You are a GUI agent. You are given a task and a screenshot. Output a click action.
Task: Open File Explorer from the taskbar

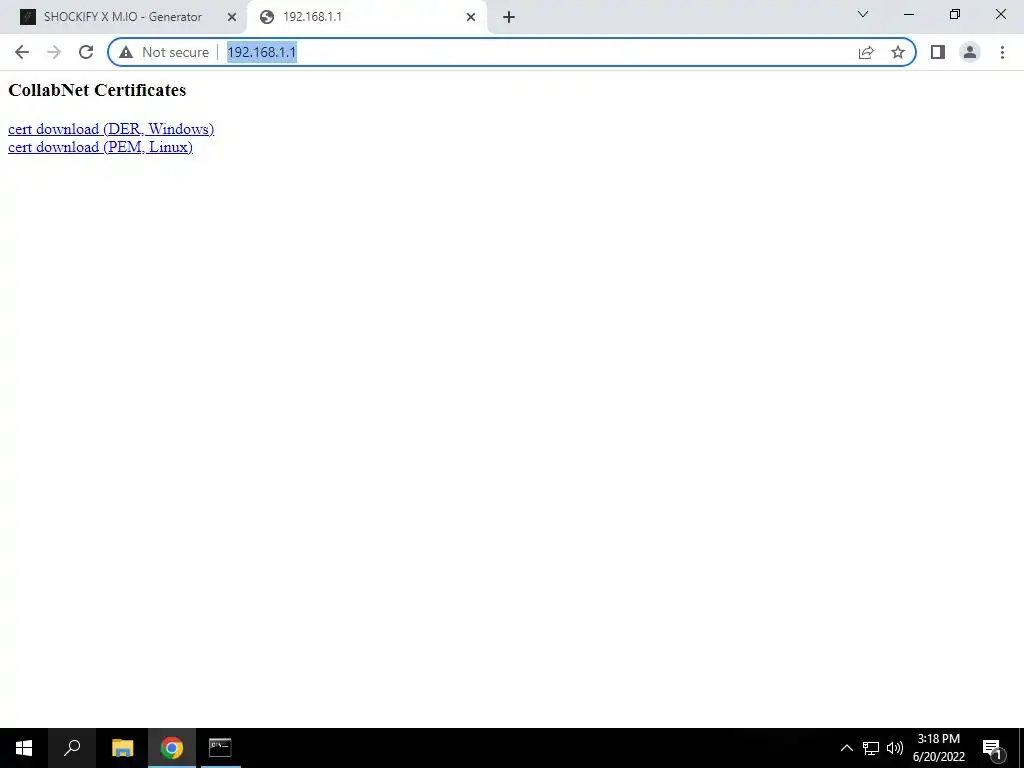pos(122,748)
